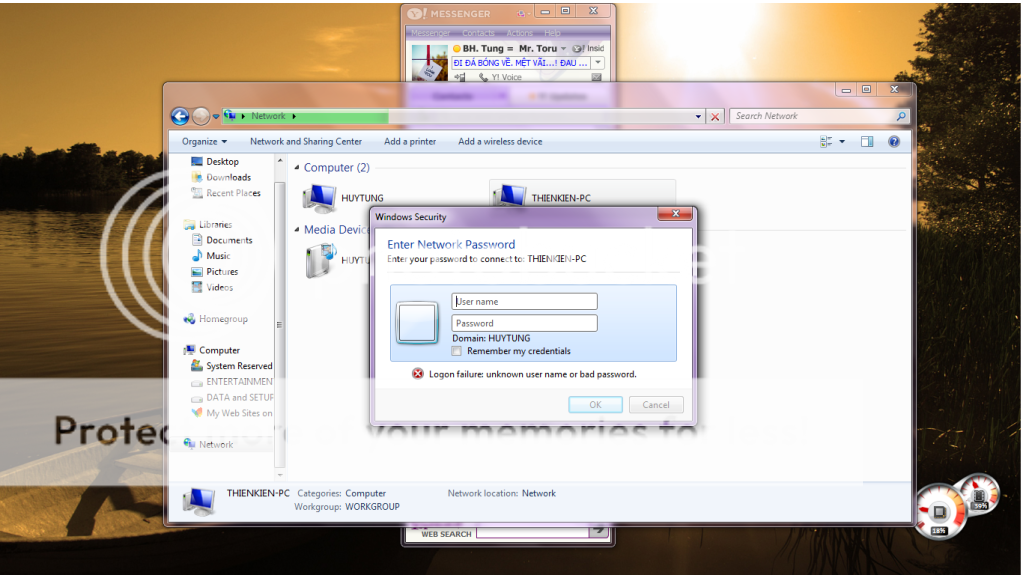Expand arrow after Network breadcrumb
The height and width of the screenshot is (575, 1023).
(294, 116)
